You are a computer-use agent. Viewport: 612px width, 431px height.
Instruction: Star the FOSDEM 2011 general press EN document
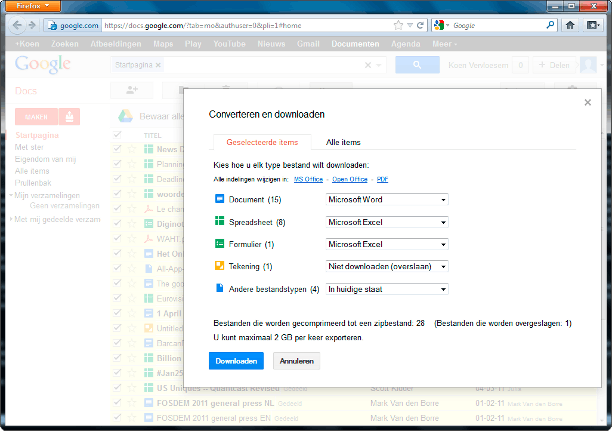(x=132, y=418)
